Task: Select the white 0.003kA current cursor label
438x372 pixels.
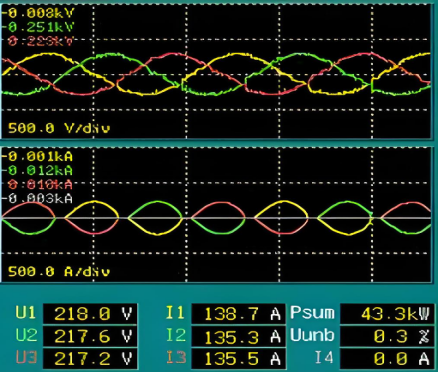Action: click(x=40, y=199)
